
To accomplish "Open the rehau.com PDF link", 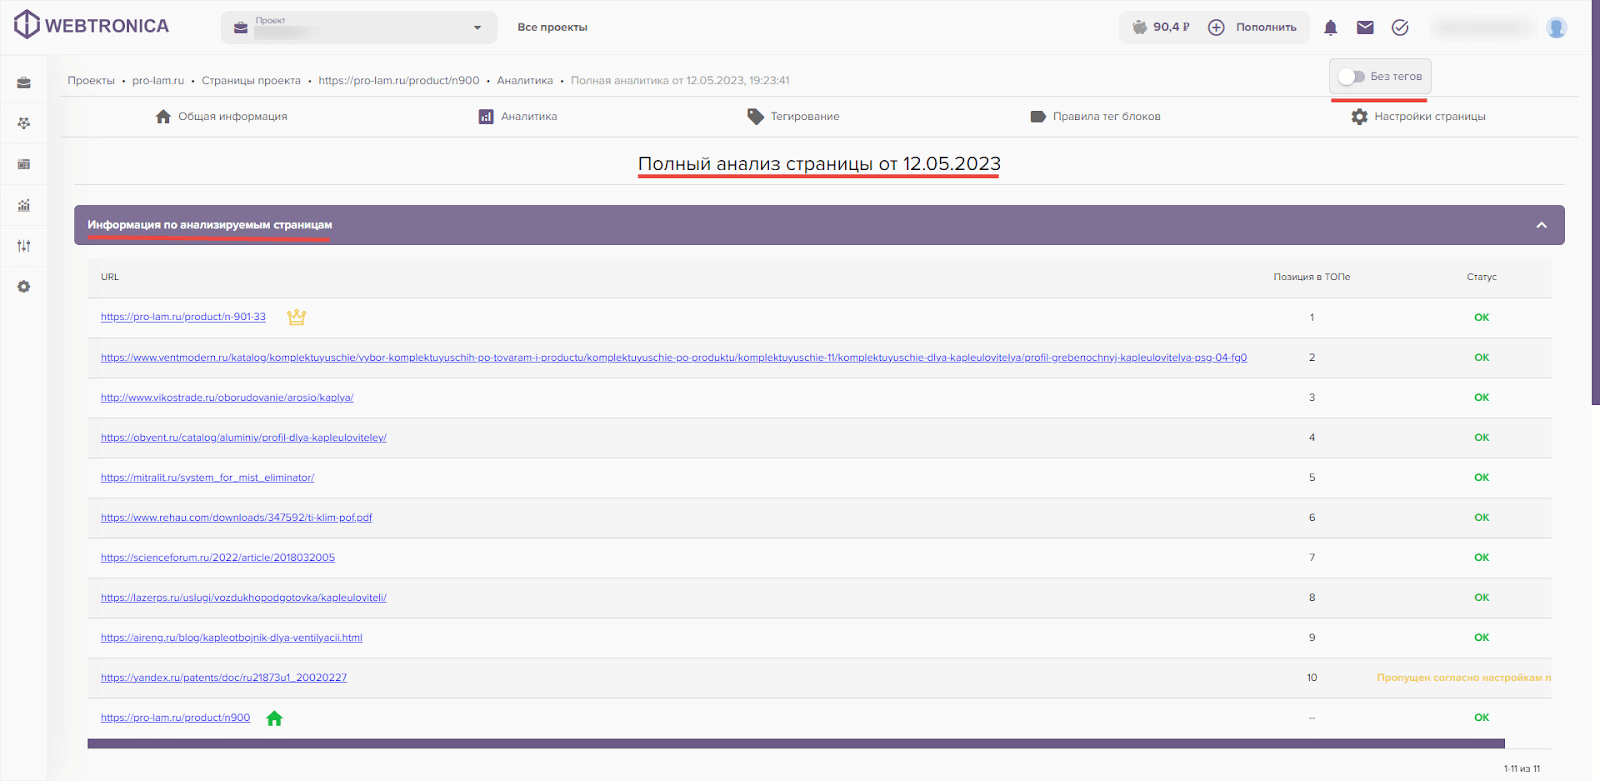I will [236, 517].
